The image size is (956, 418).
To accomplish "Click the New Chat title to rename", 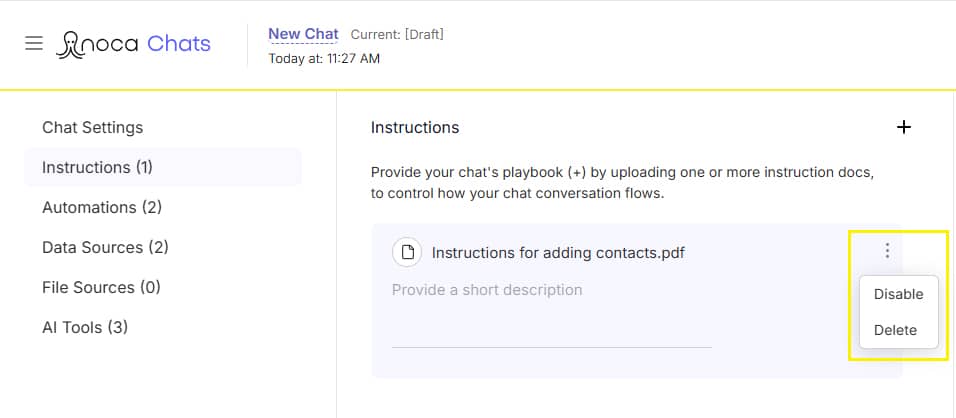I will 303,34.
